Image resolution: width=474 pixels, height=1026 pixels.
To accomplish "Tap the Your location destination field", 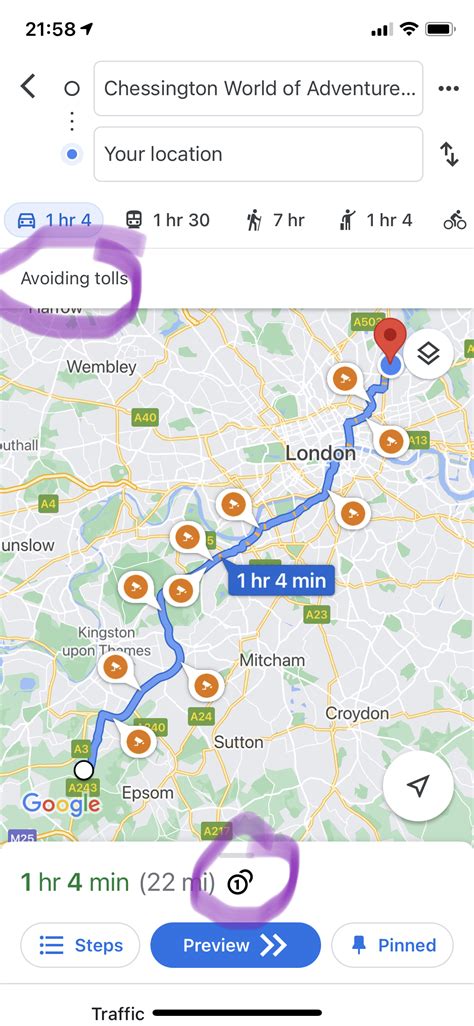I will 259,154.
